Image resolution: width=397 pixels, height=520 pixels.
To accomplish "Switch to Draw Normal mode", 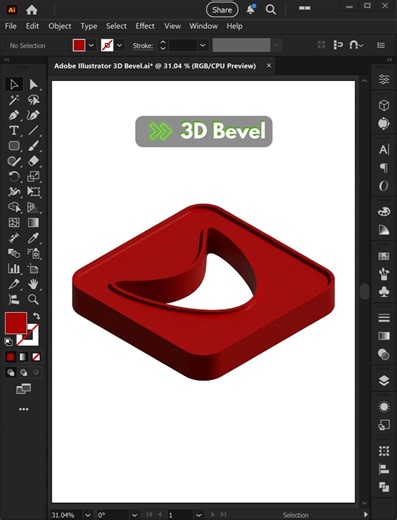I will click(x=11, y=372).
